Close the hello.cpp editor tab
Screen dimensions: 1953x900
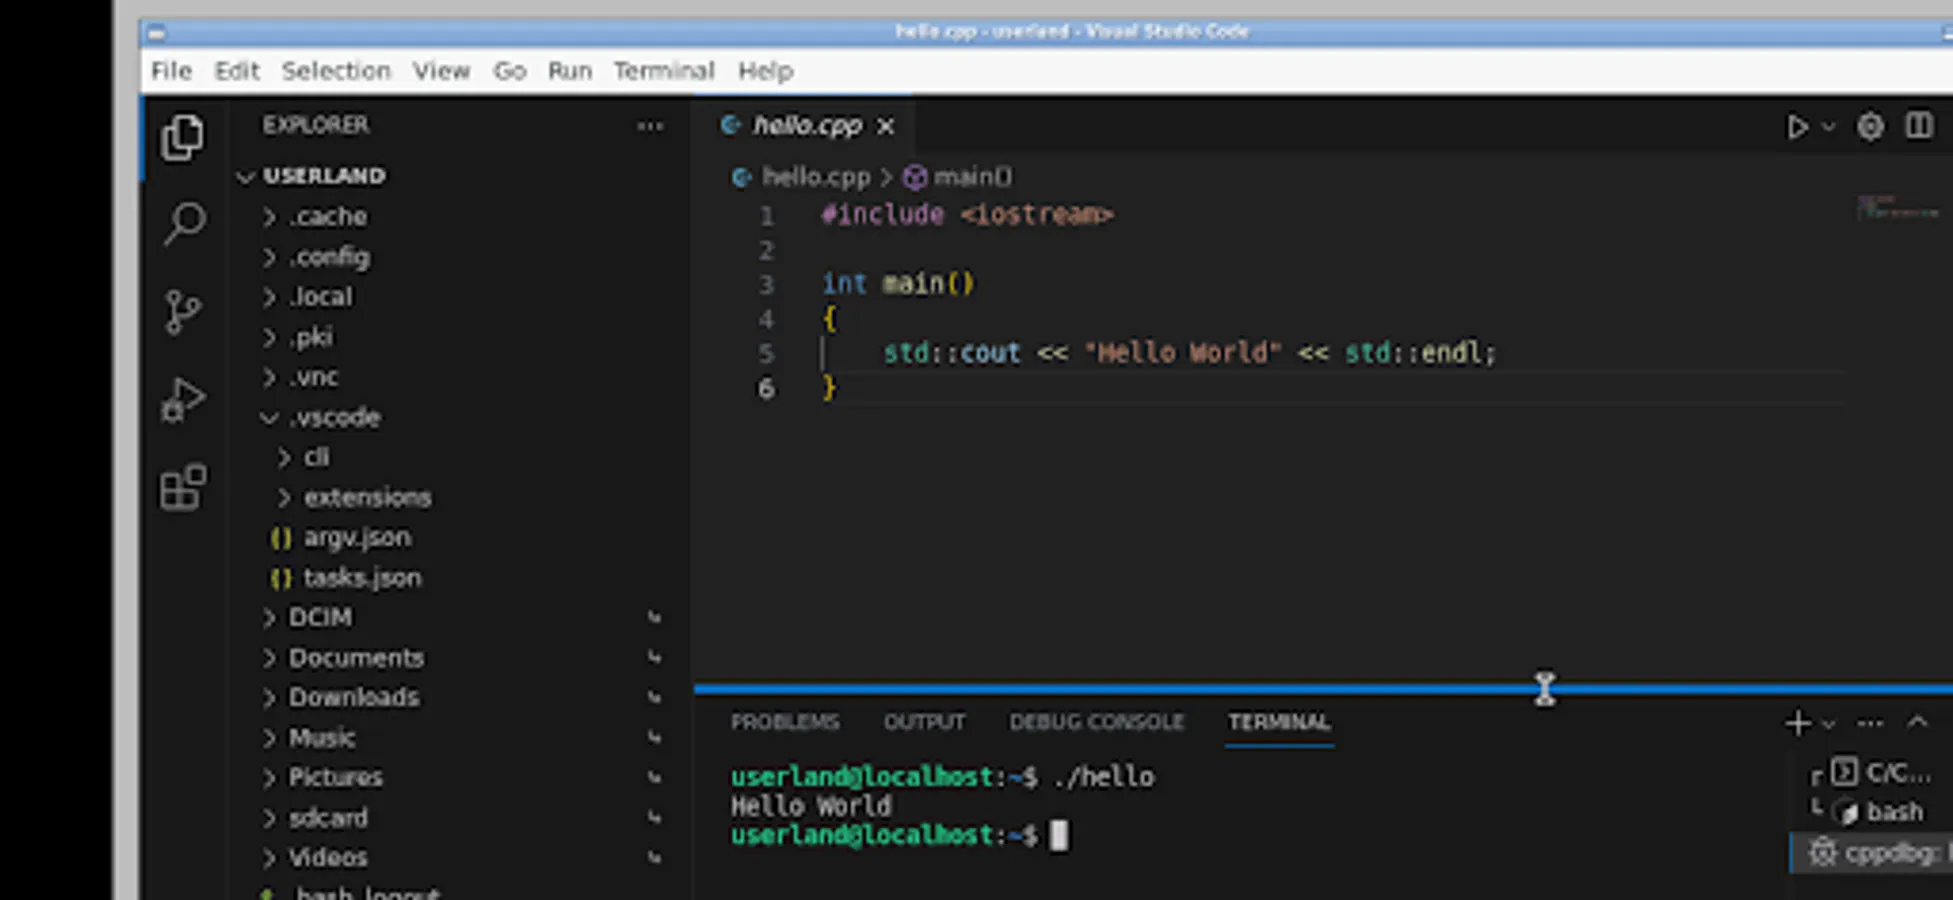pos(885,126)
